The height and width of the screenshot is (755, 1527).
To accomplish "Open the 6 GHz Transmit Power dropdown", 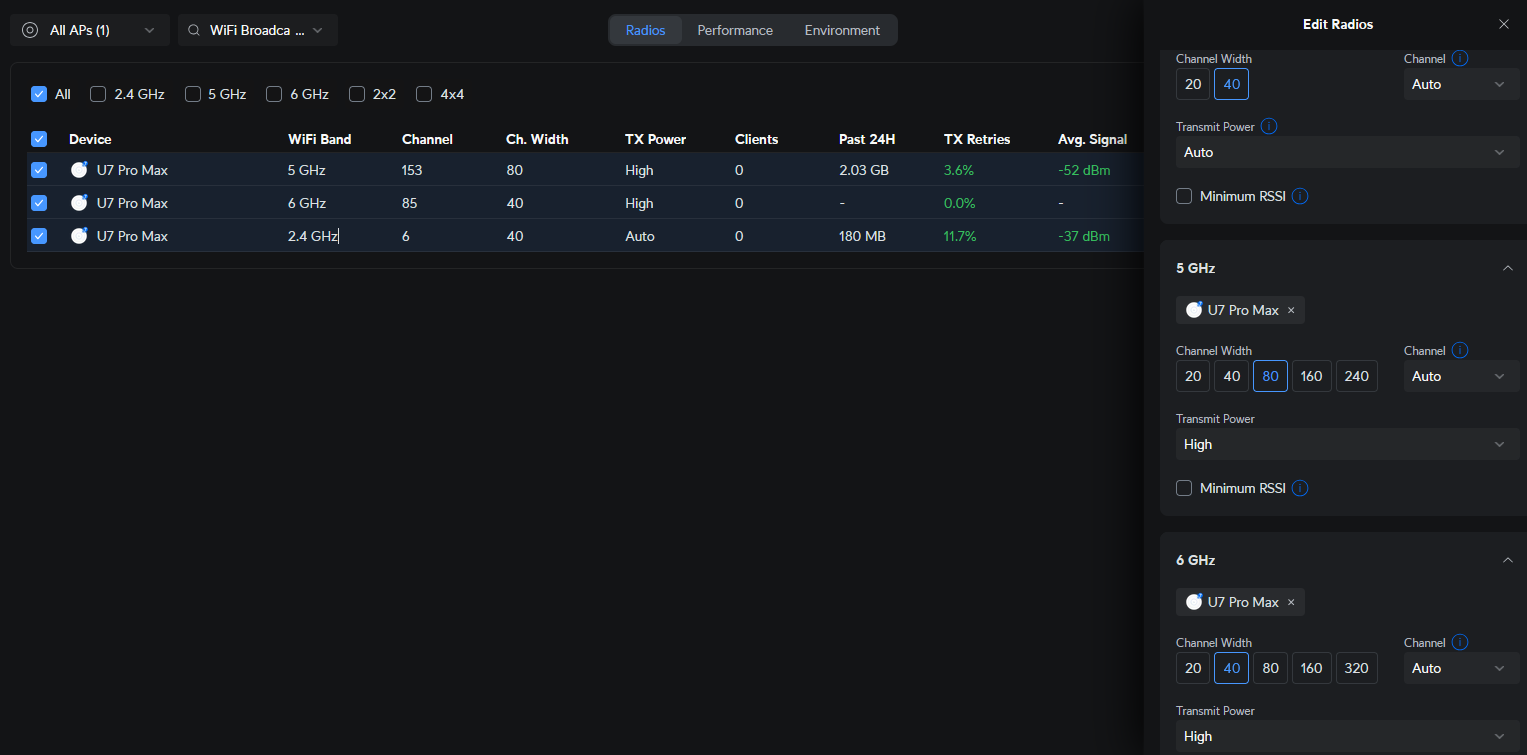I will pyautogui.click(x=1347, y=736).
